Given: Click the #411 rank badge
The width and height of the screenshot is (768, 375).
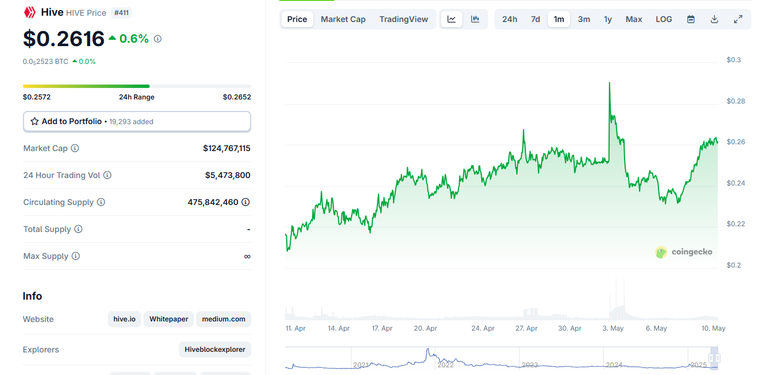Looking at the screenshot, I should 121,13.
